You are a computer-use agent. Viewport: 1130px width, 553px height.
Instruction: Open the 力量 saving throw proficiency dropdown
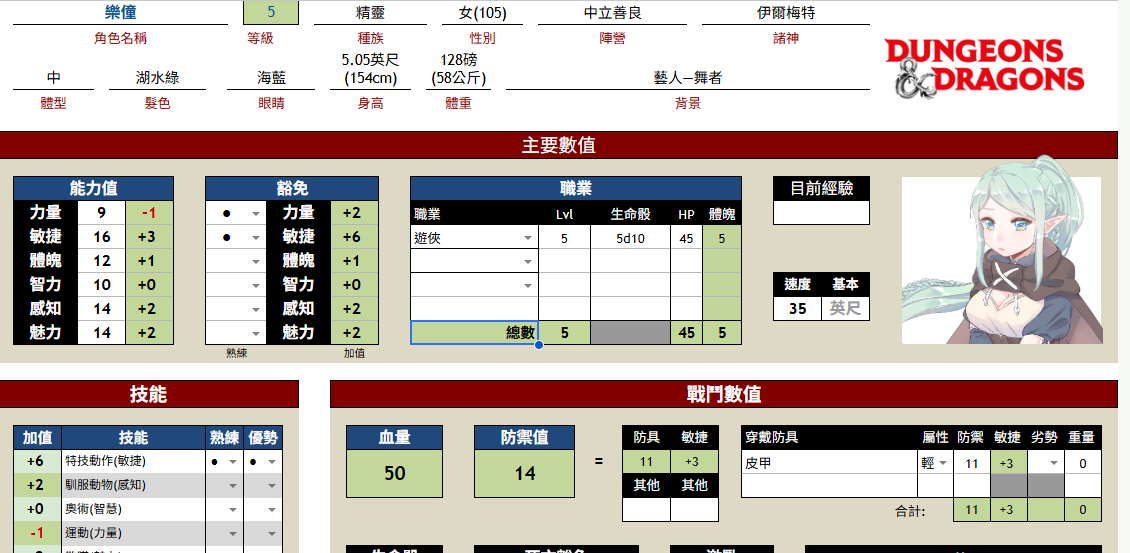(255, 213)
